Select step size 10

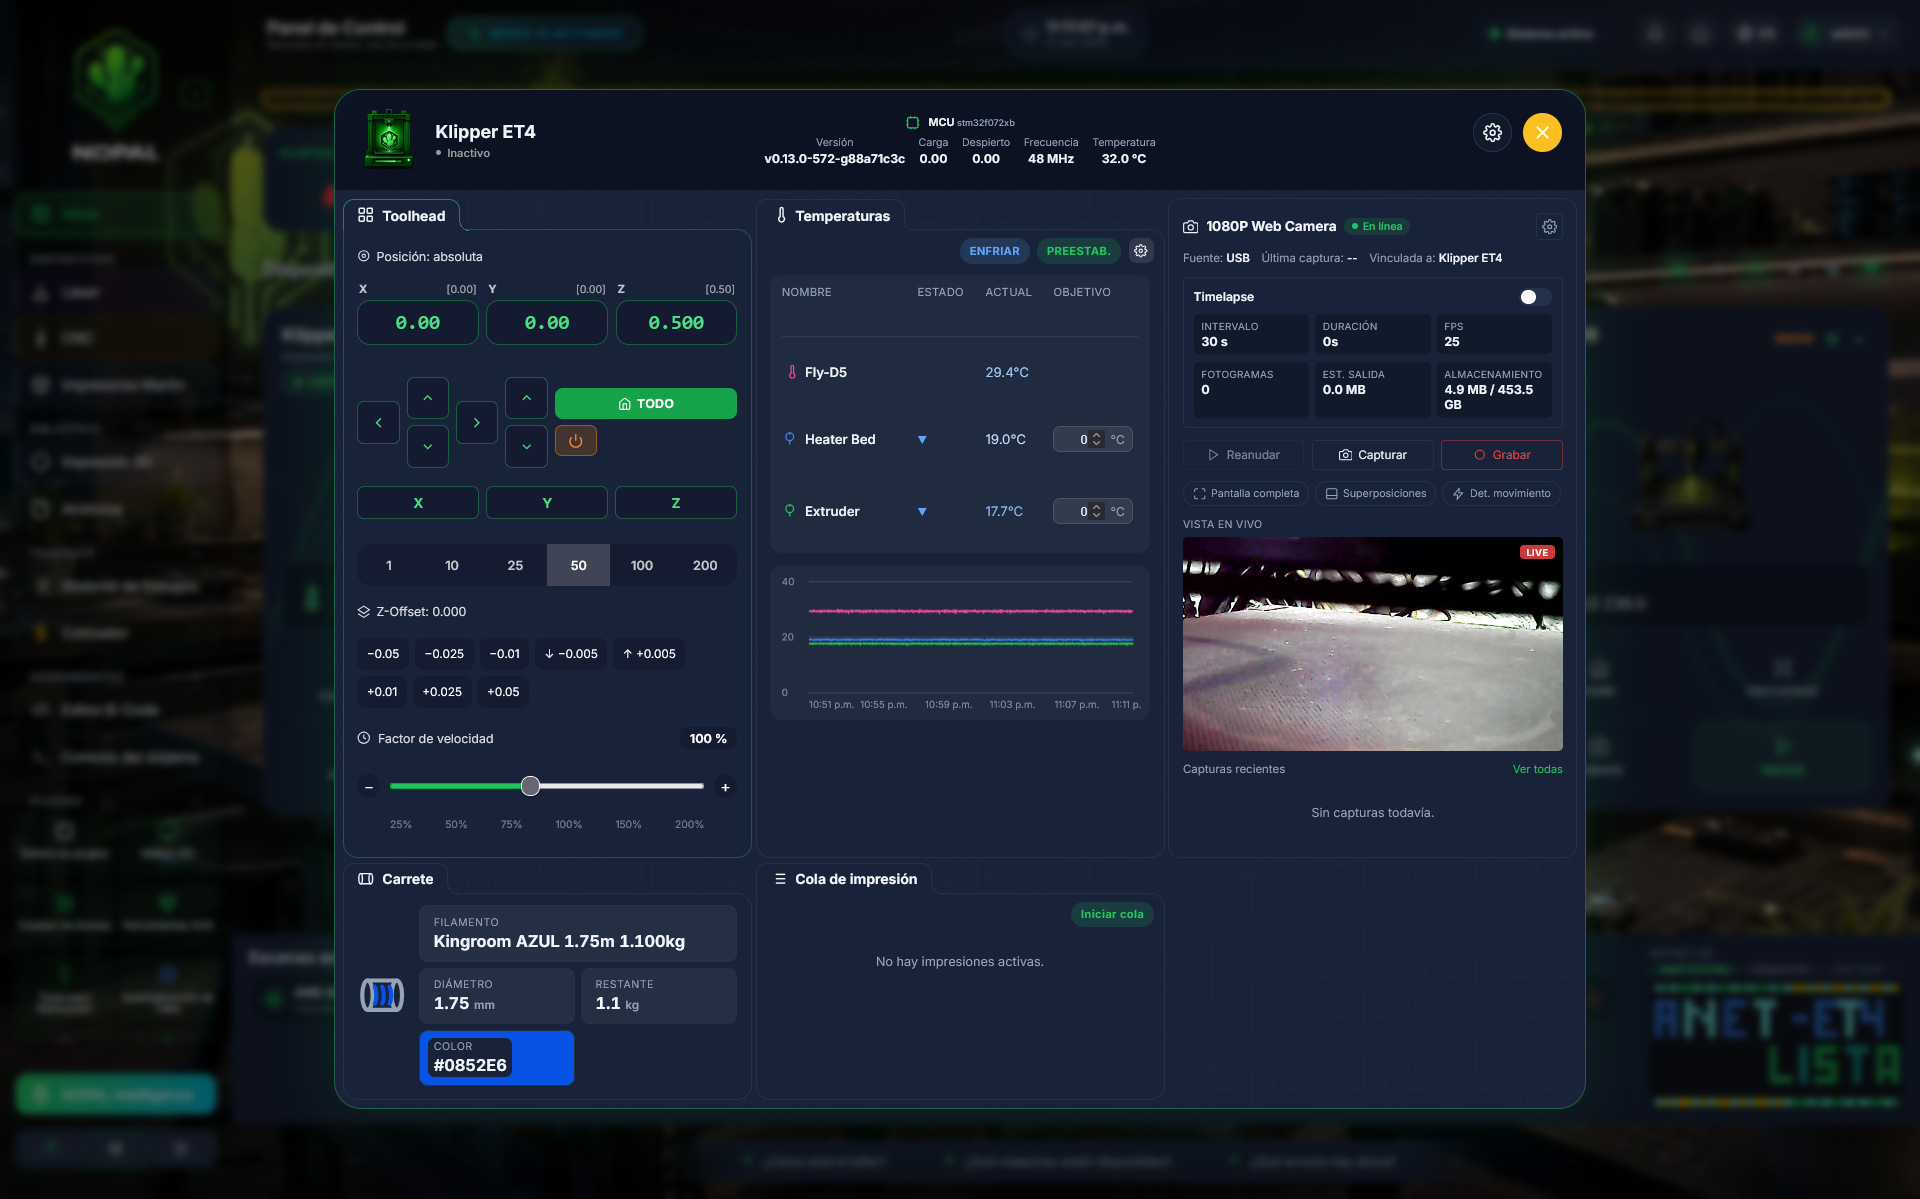(452, 565)
